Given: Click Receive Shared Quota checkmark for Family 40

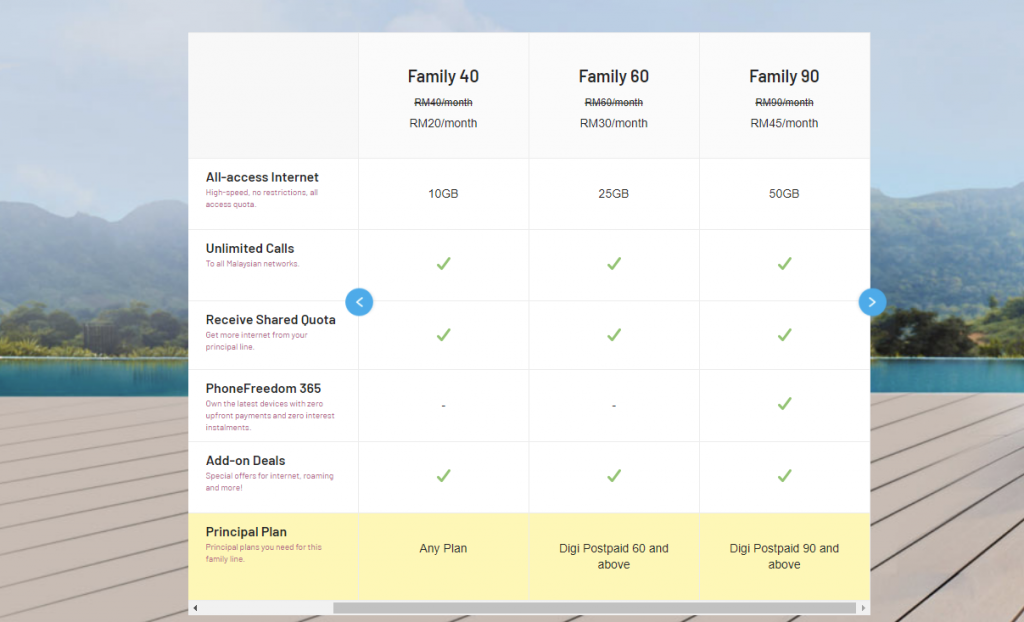Looking at the screenshot, I should [x=443, y=335].
